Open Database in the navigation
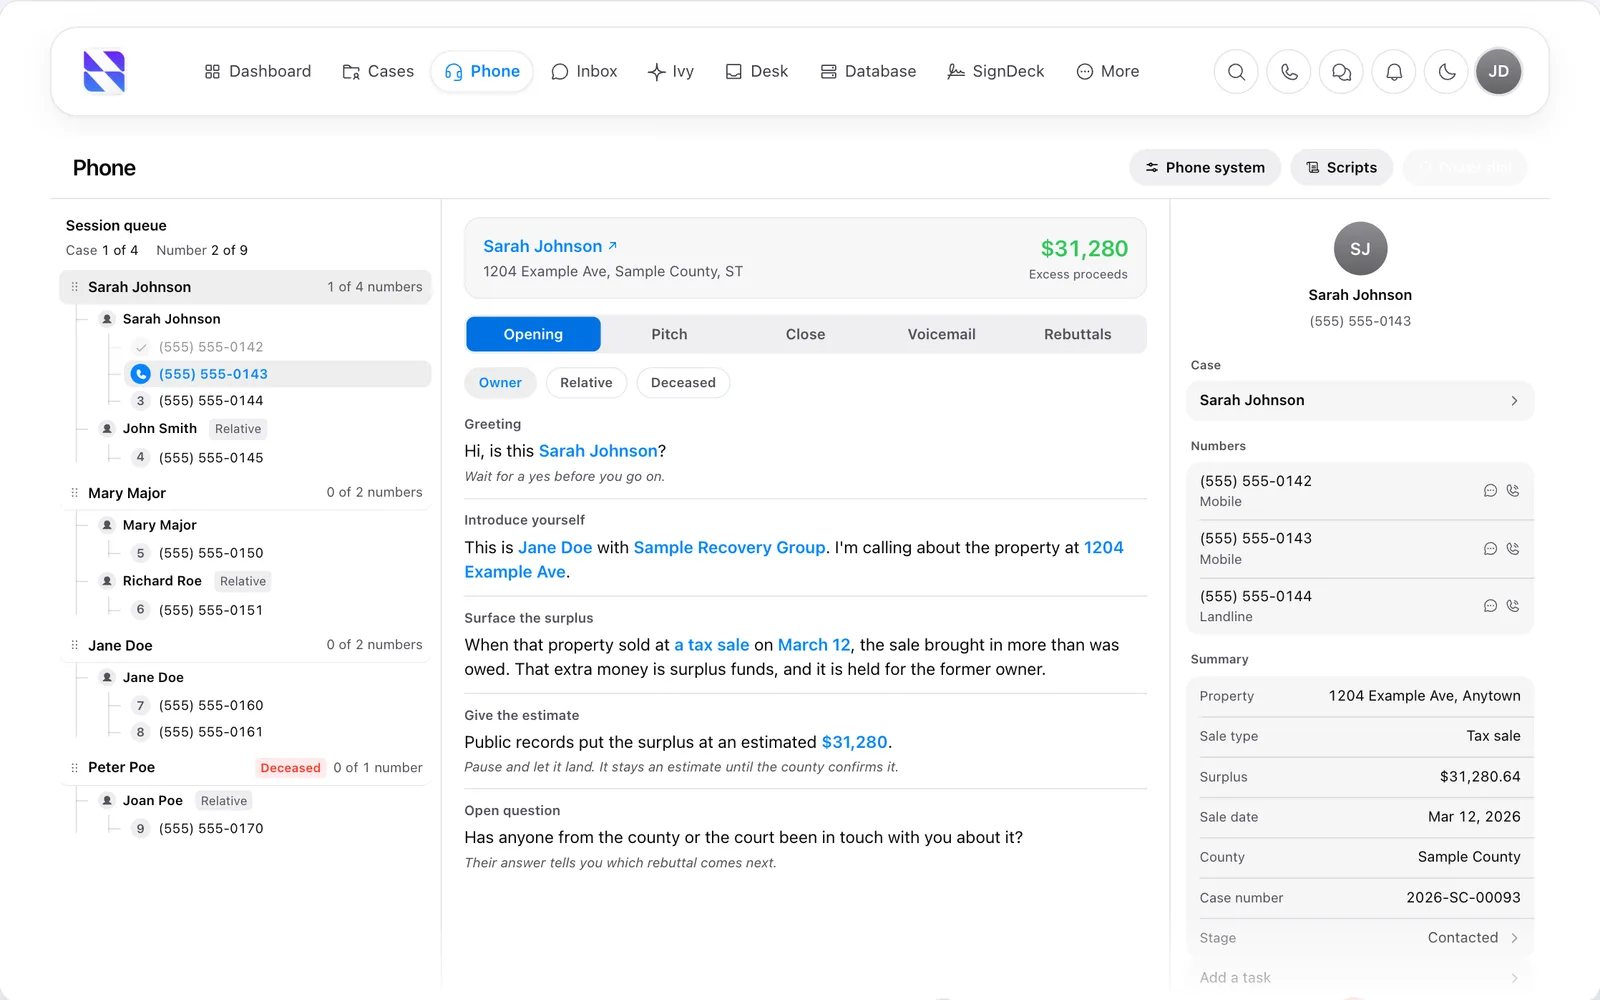The image size is (1600, 1000). tap(868, 72)
